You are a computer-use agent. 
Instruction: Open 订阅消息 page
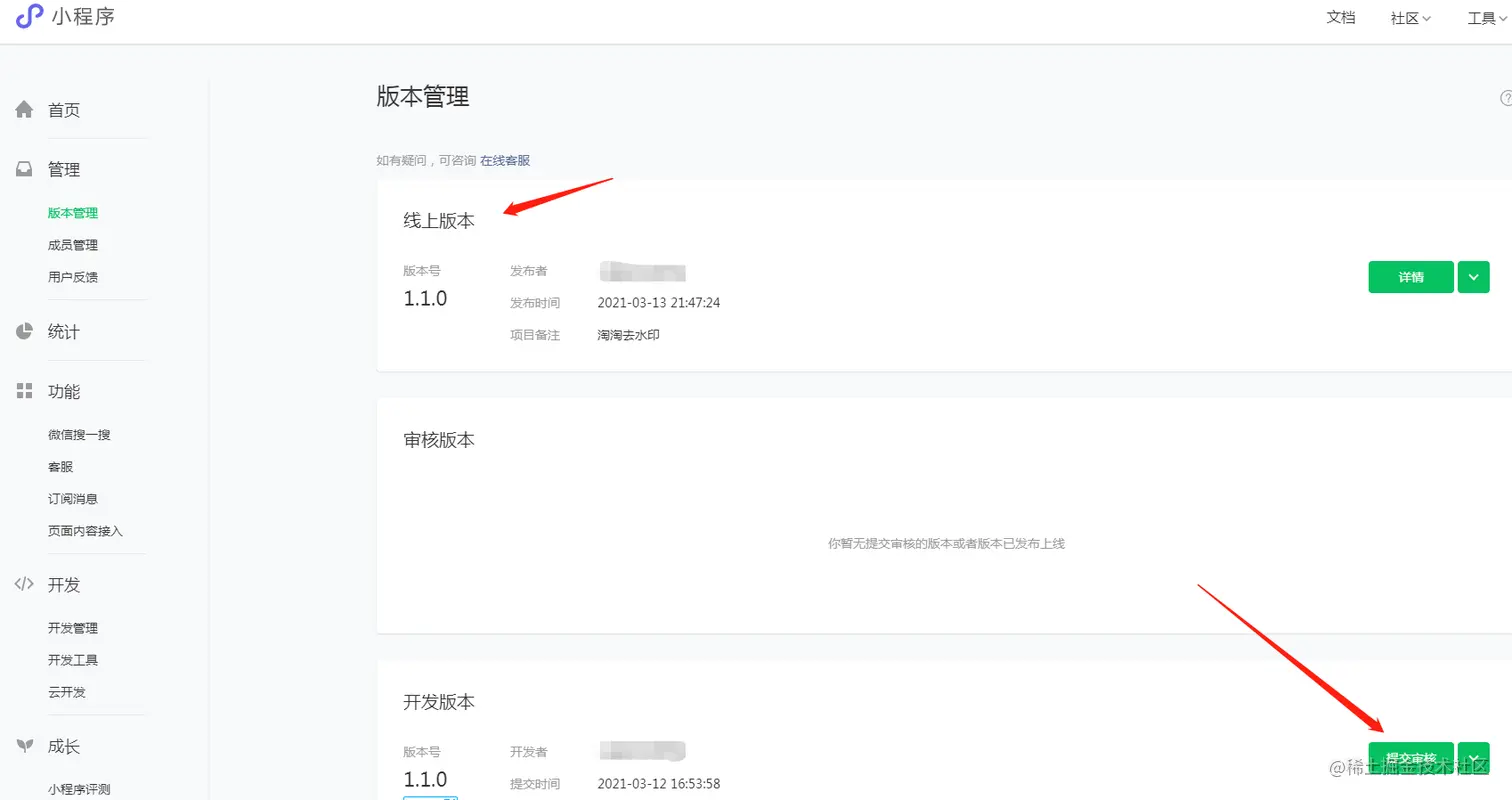pyautogui.click(x=73, y=499)
